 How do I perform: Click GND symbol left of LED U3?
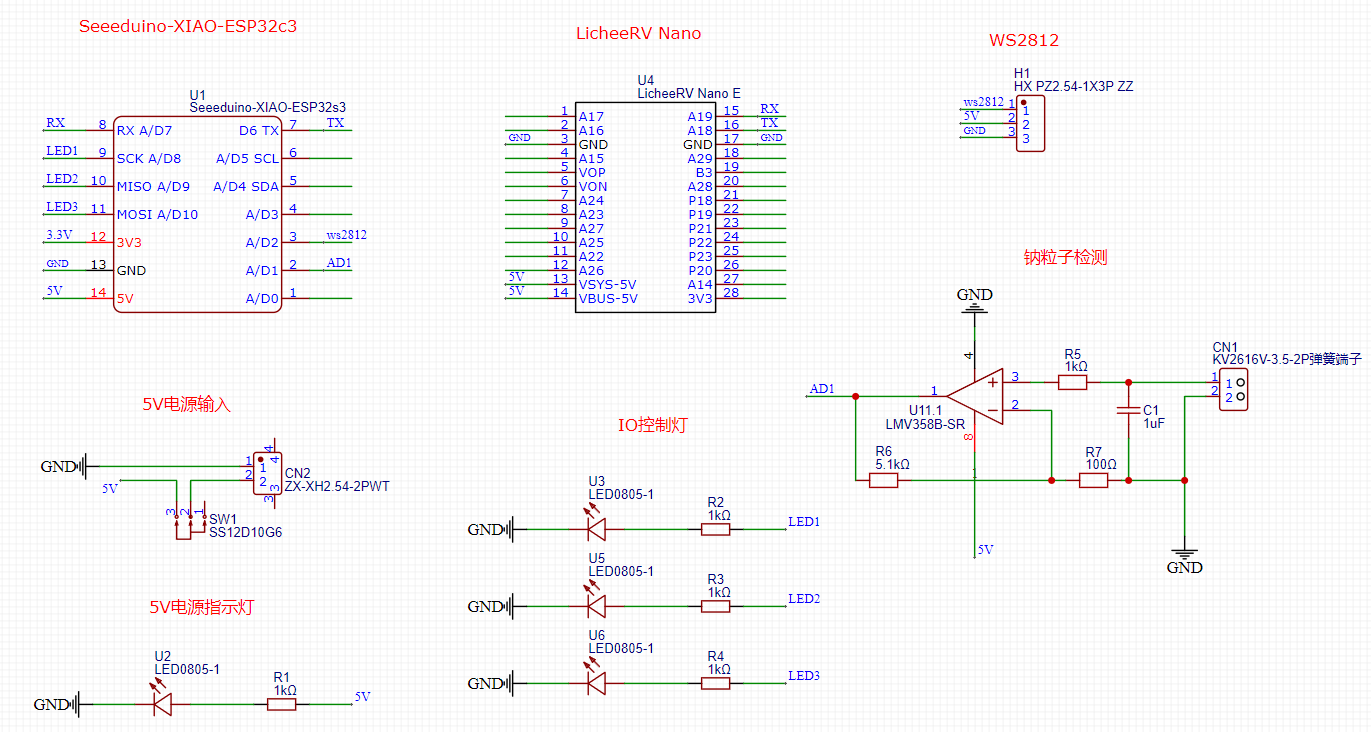(492, 529)
